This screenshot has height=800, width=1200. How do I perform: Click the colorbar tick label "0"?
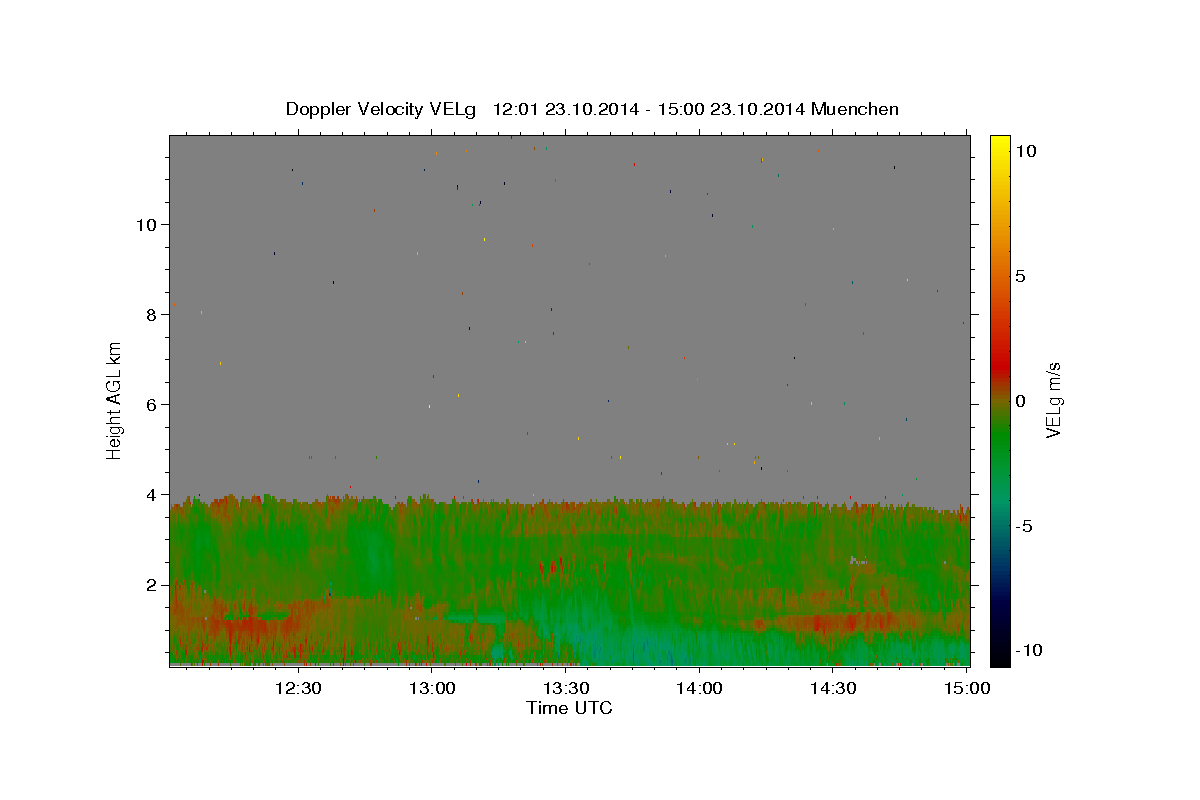(1021, 401)
